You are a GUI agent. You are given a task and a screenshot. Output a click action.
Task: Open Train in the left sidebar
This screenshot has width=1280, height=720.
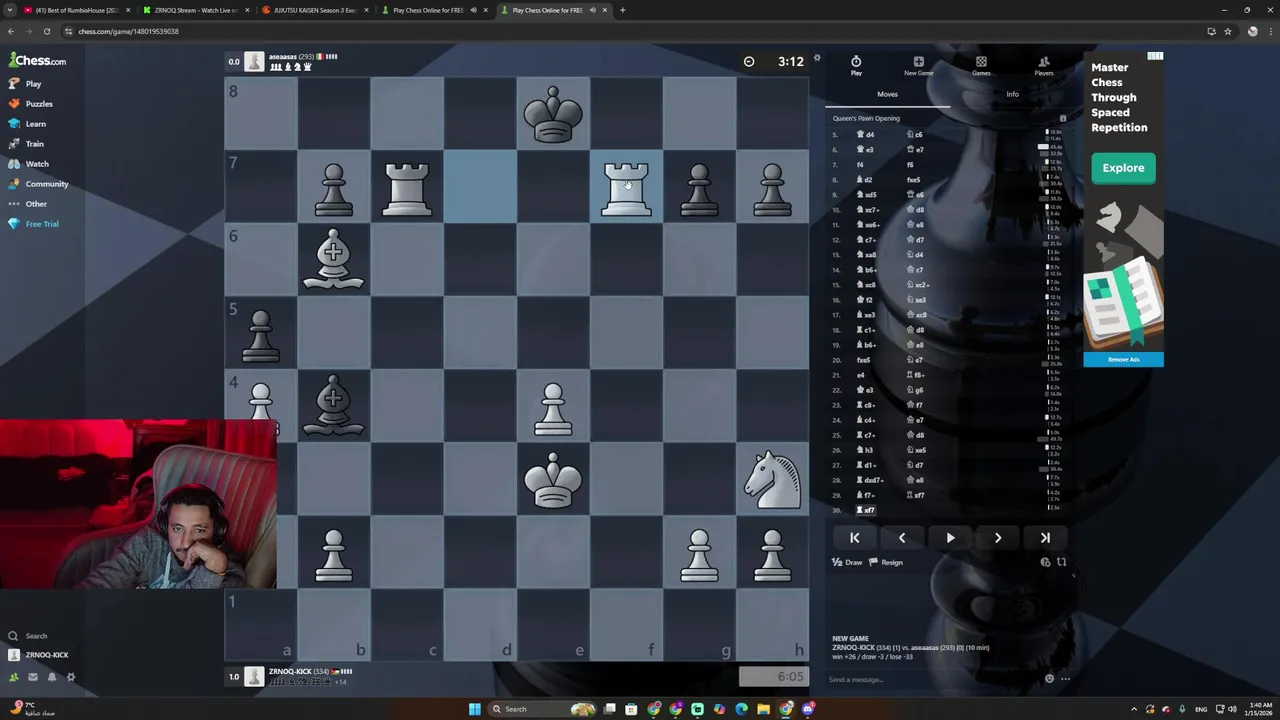point(27,144)
